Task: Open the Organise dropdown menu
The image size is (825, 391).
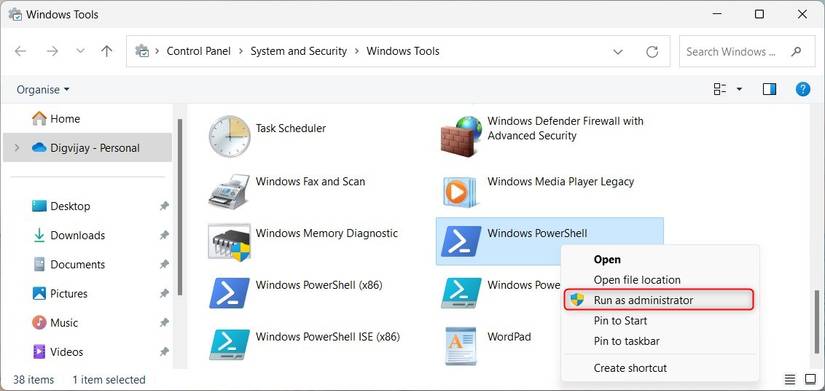Action: click(43, 89)
